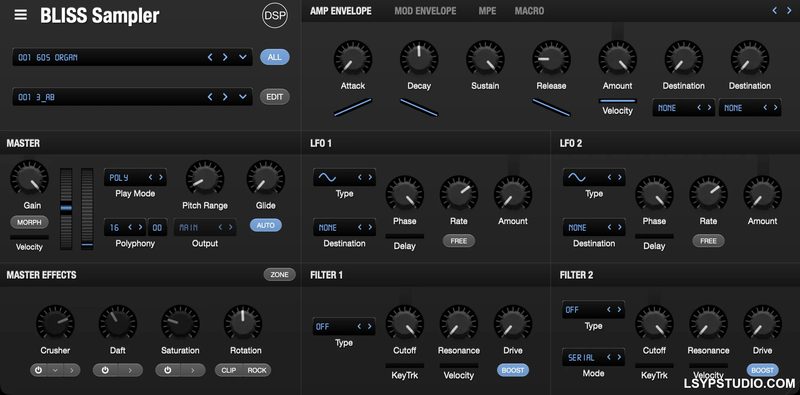Click the Attack curve shape line
This screenshot has height=395, width=800.
[353, 107]
